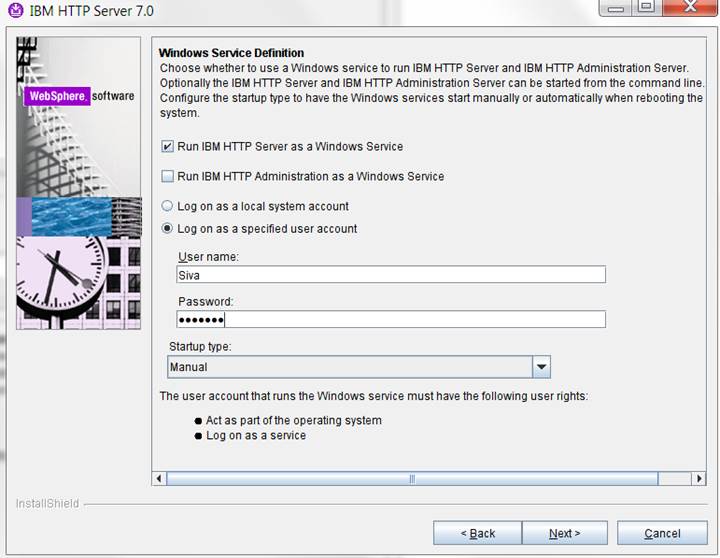
Task: Click the Password input field
Action: coord(391,319)
